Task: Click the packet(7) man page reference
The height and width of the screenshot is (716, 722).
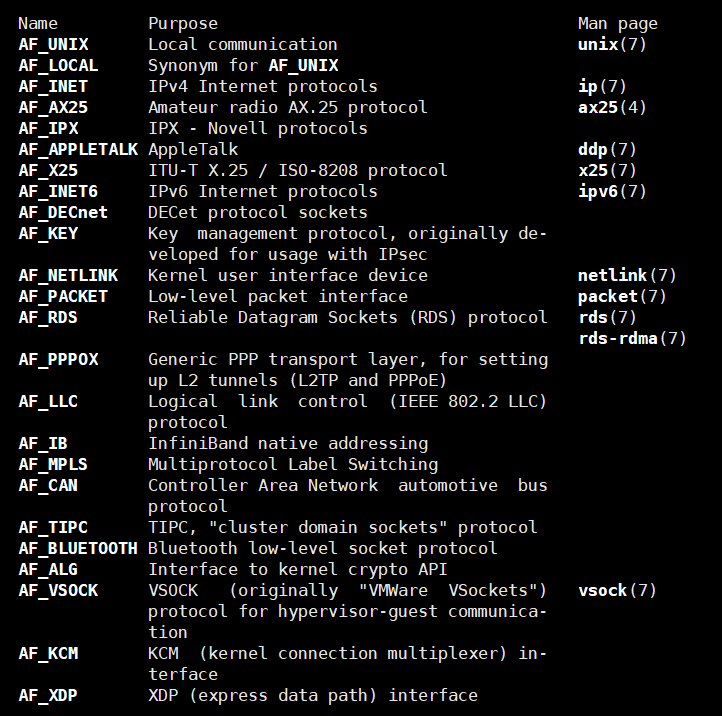Action: 622,297
